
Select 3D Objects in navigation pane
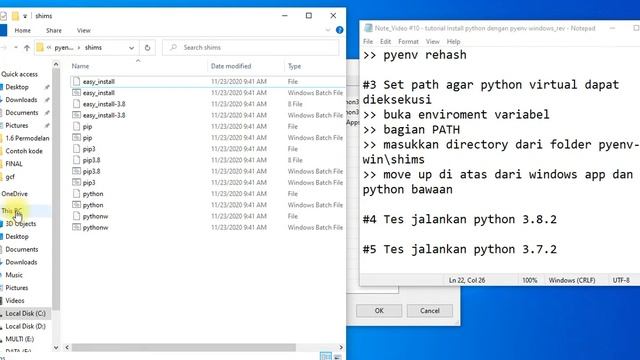[x=20, y=224]
